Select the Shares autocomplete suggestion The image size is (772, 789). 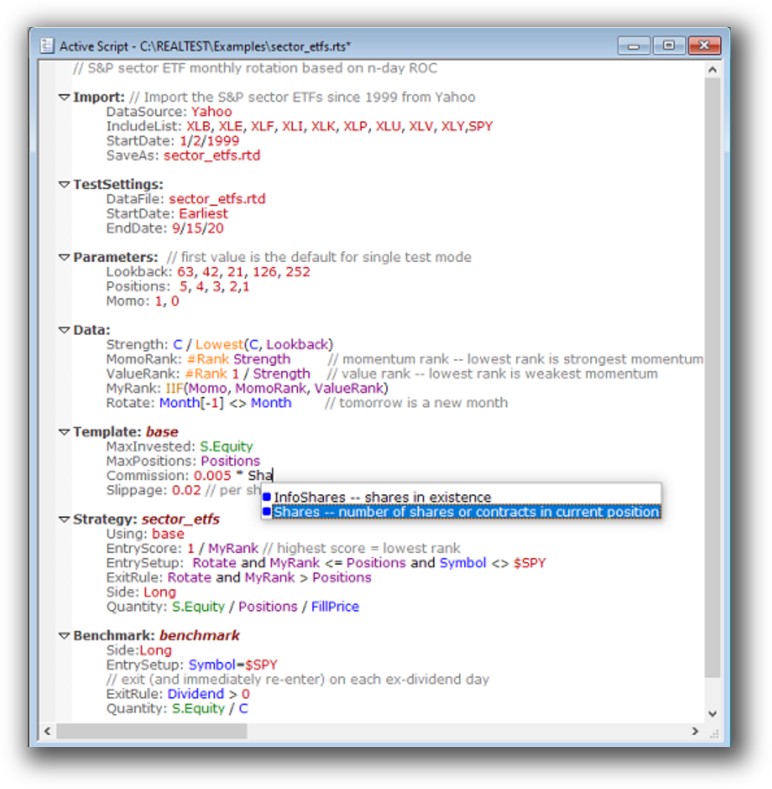pyautogui.click(x=461, y=512)
